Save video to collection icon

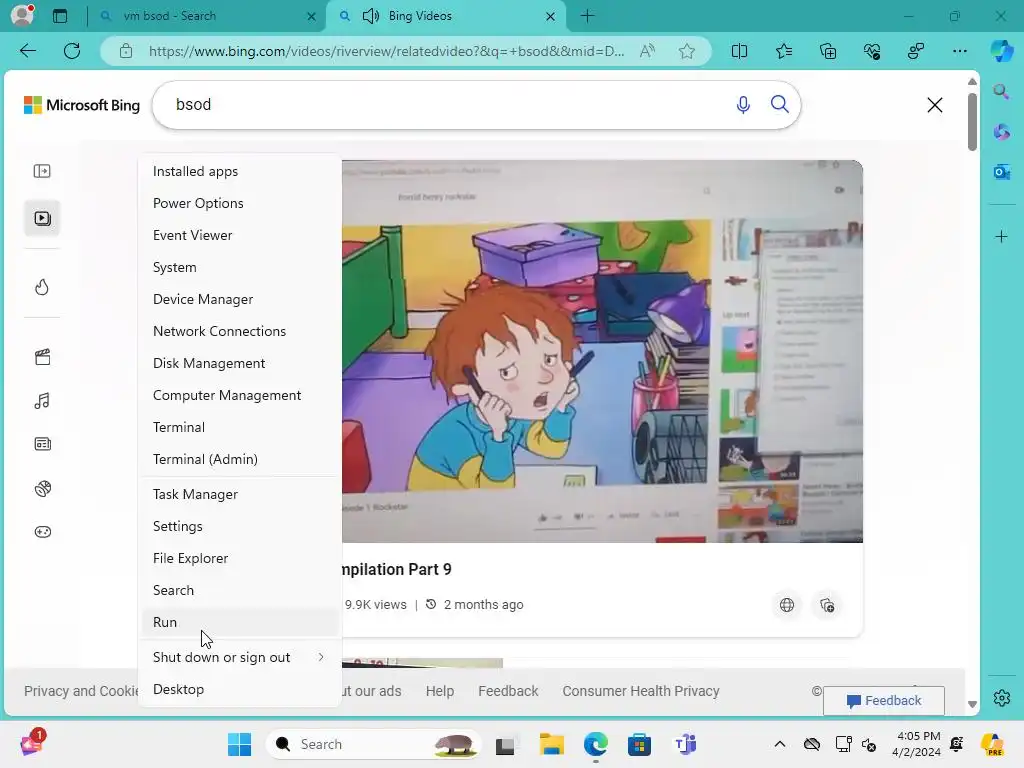point(827,605)
